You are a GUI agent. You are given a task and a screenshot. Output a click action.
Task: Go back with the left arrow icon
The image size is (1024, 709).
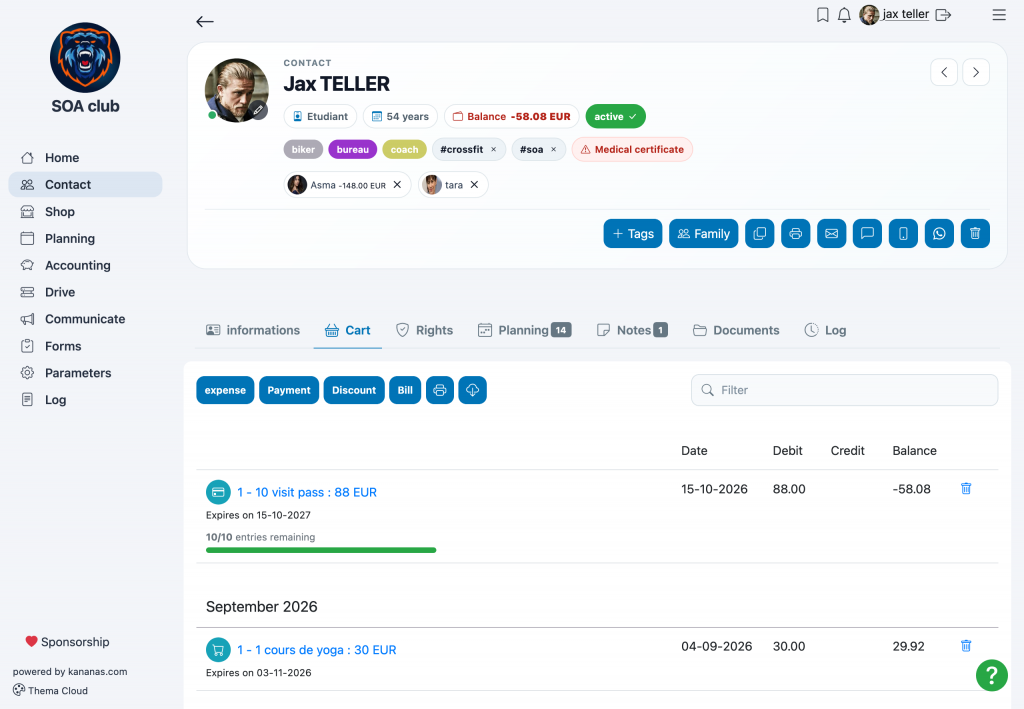point(204,22)
